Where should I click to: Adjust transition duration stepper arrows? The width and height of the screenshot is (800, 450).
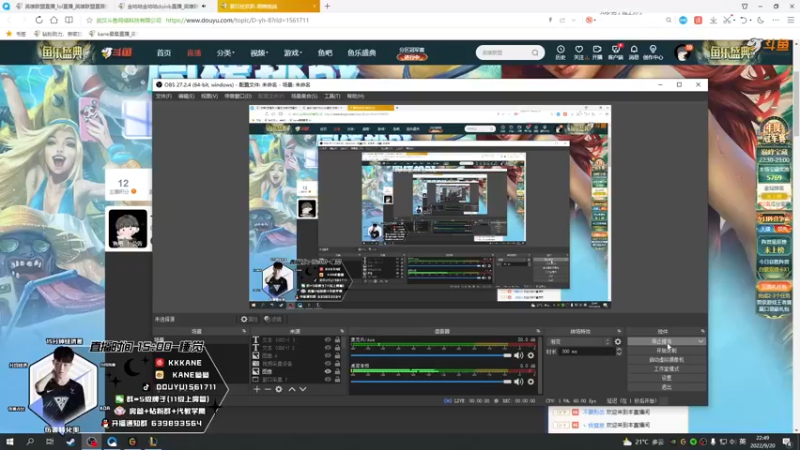coord(619,352)
